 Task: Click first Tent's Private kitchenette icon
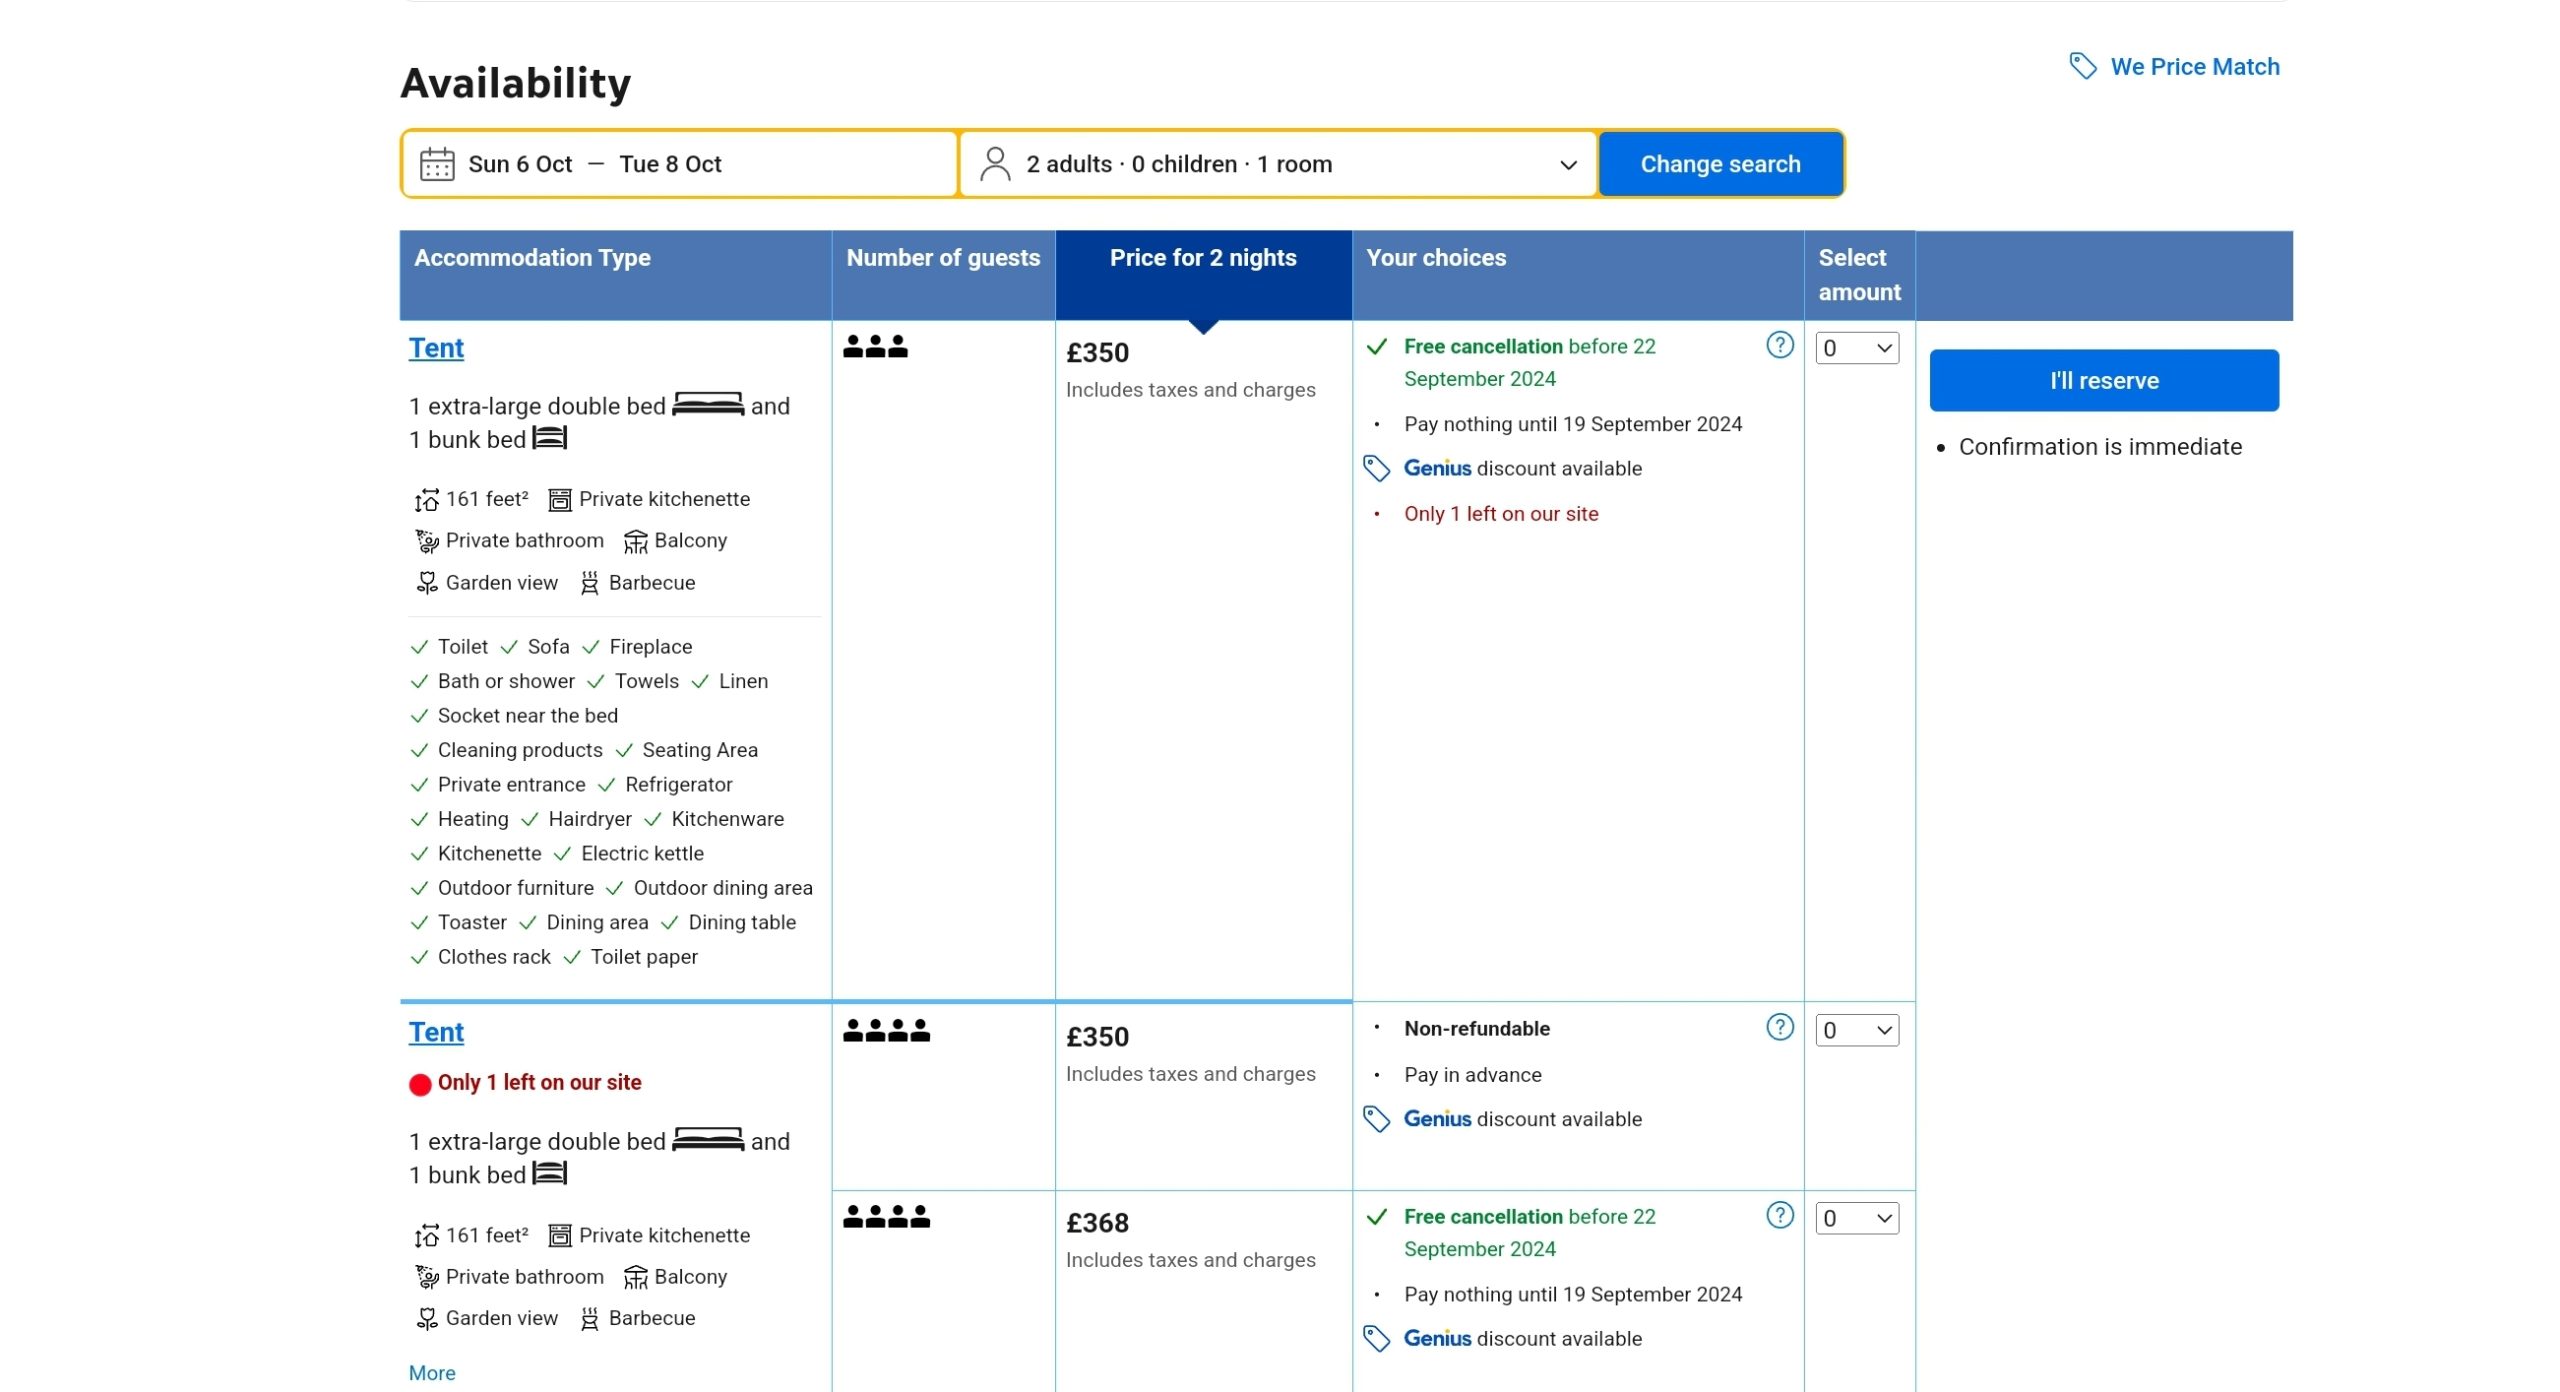(x=560, y=499)
